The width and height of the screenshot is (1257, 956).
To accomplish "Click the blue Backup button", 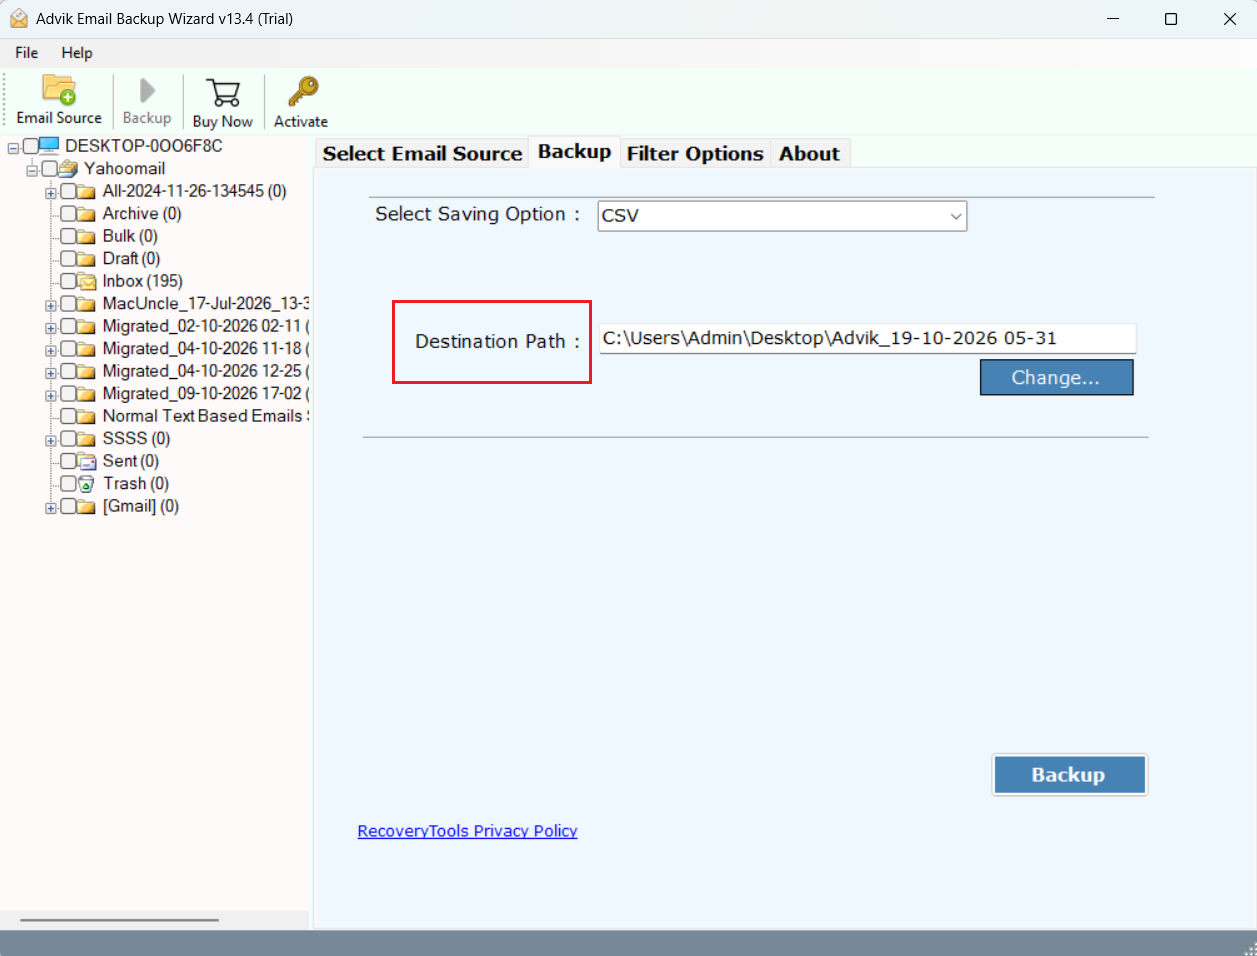I will click(1069, 775).
